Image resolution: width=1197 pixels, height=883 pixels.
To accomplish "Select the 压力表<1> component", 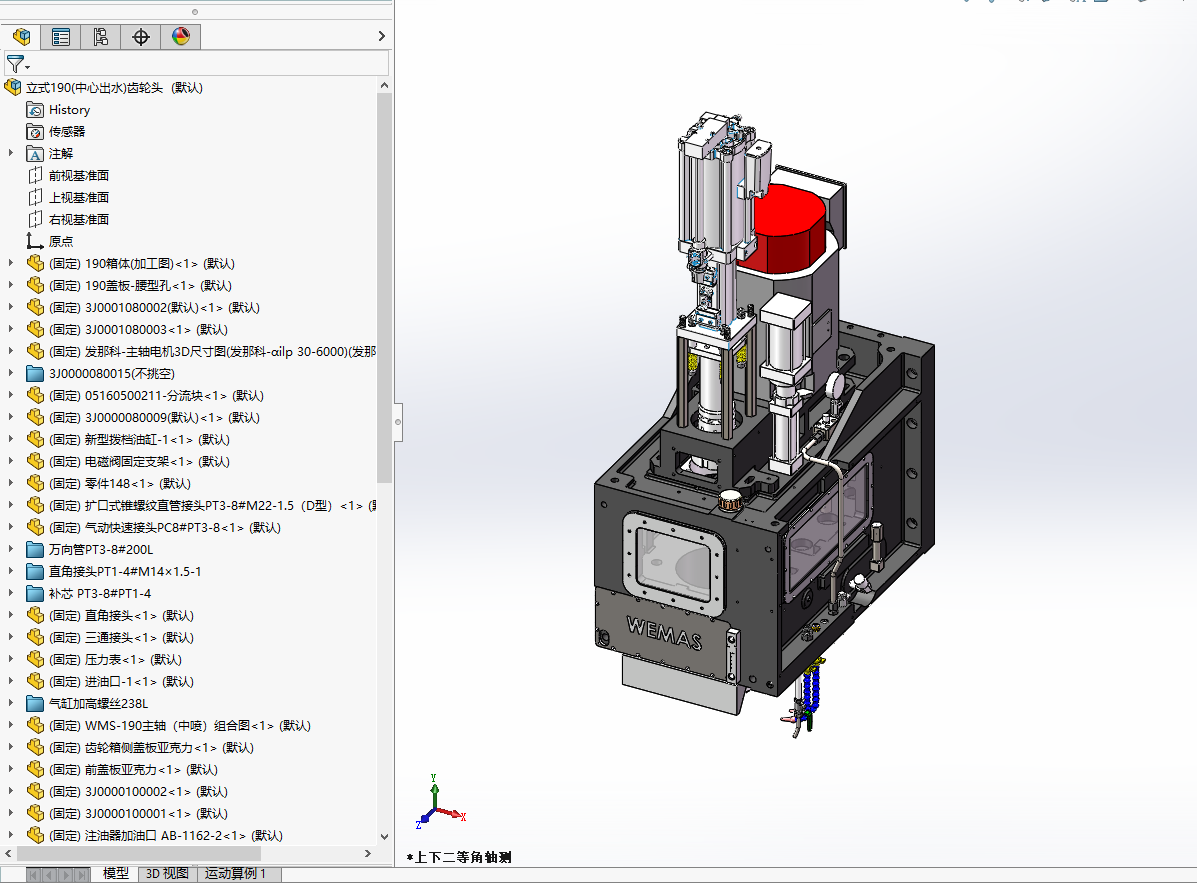I will [x=115, y=660].
